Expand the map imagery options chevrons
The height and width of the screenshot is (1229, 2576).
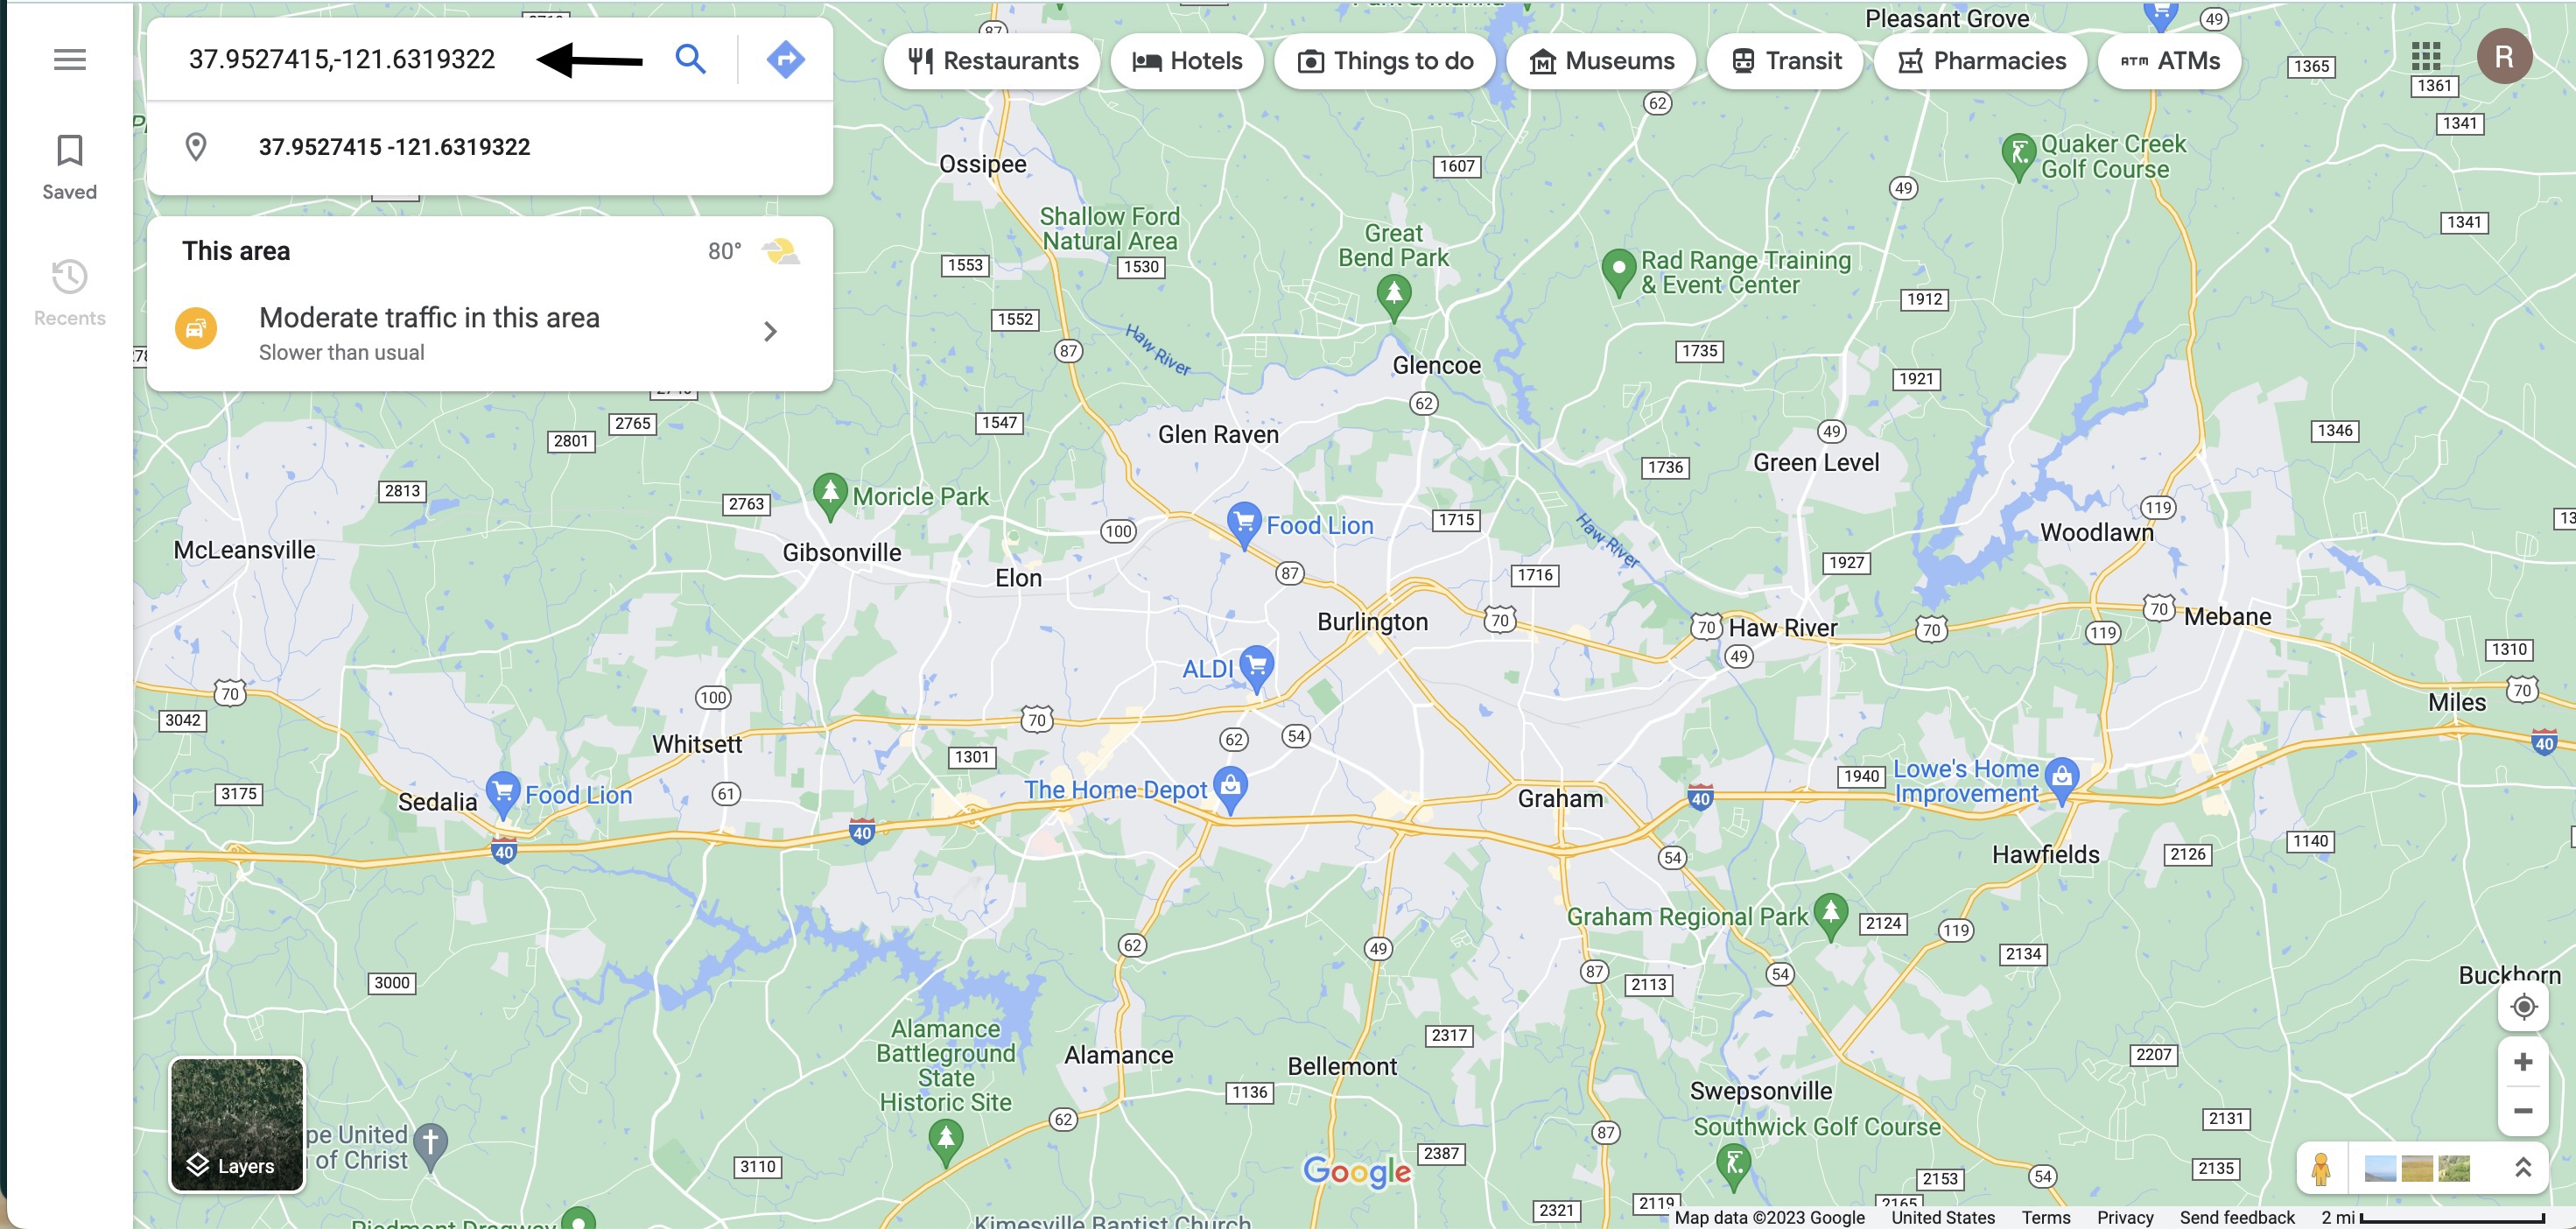coord(2522,1167)
